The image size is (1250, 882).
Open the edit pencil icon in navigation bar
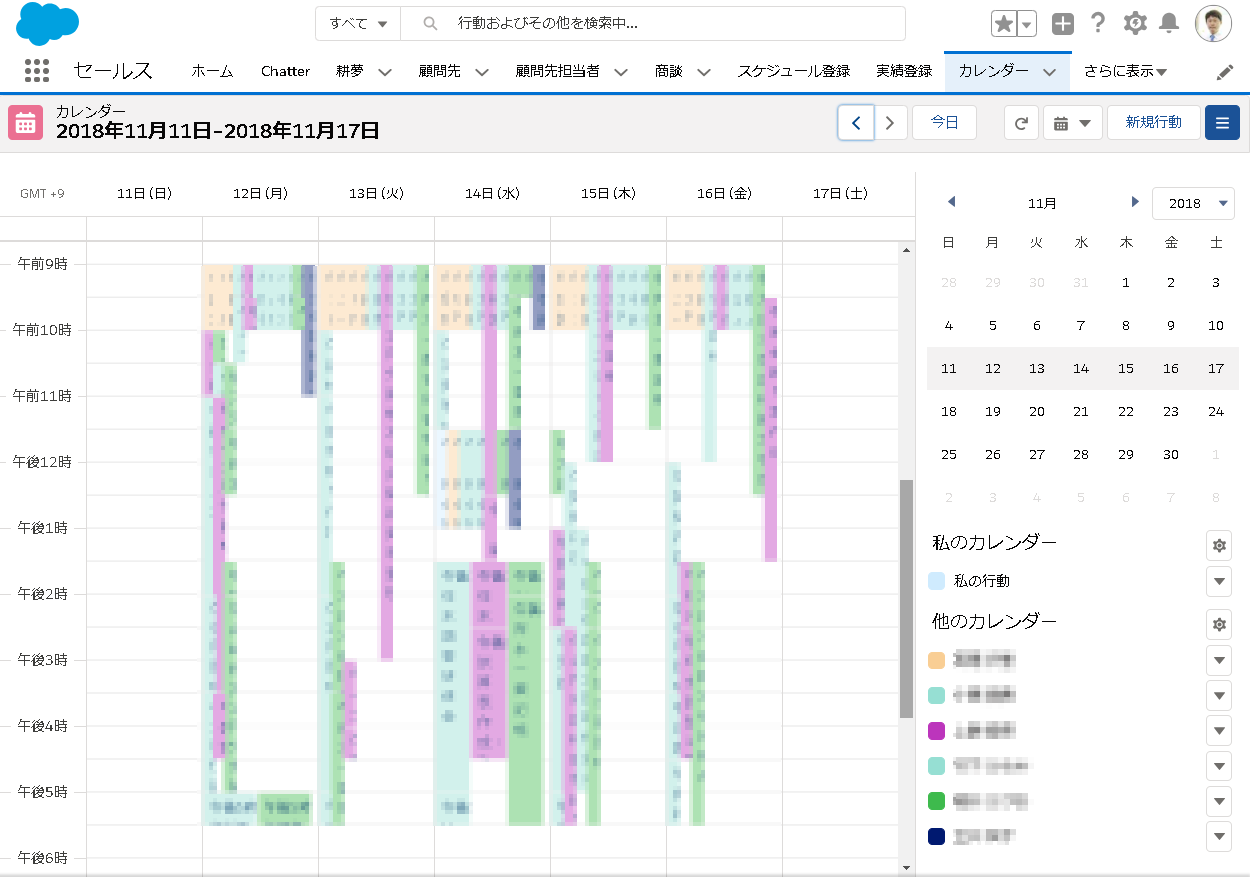(1224, 70)
